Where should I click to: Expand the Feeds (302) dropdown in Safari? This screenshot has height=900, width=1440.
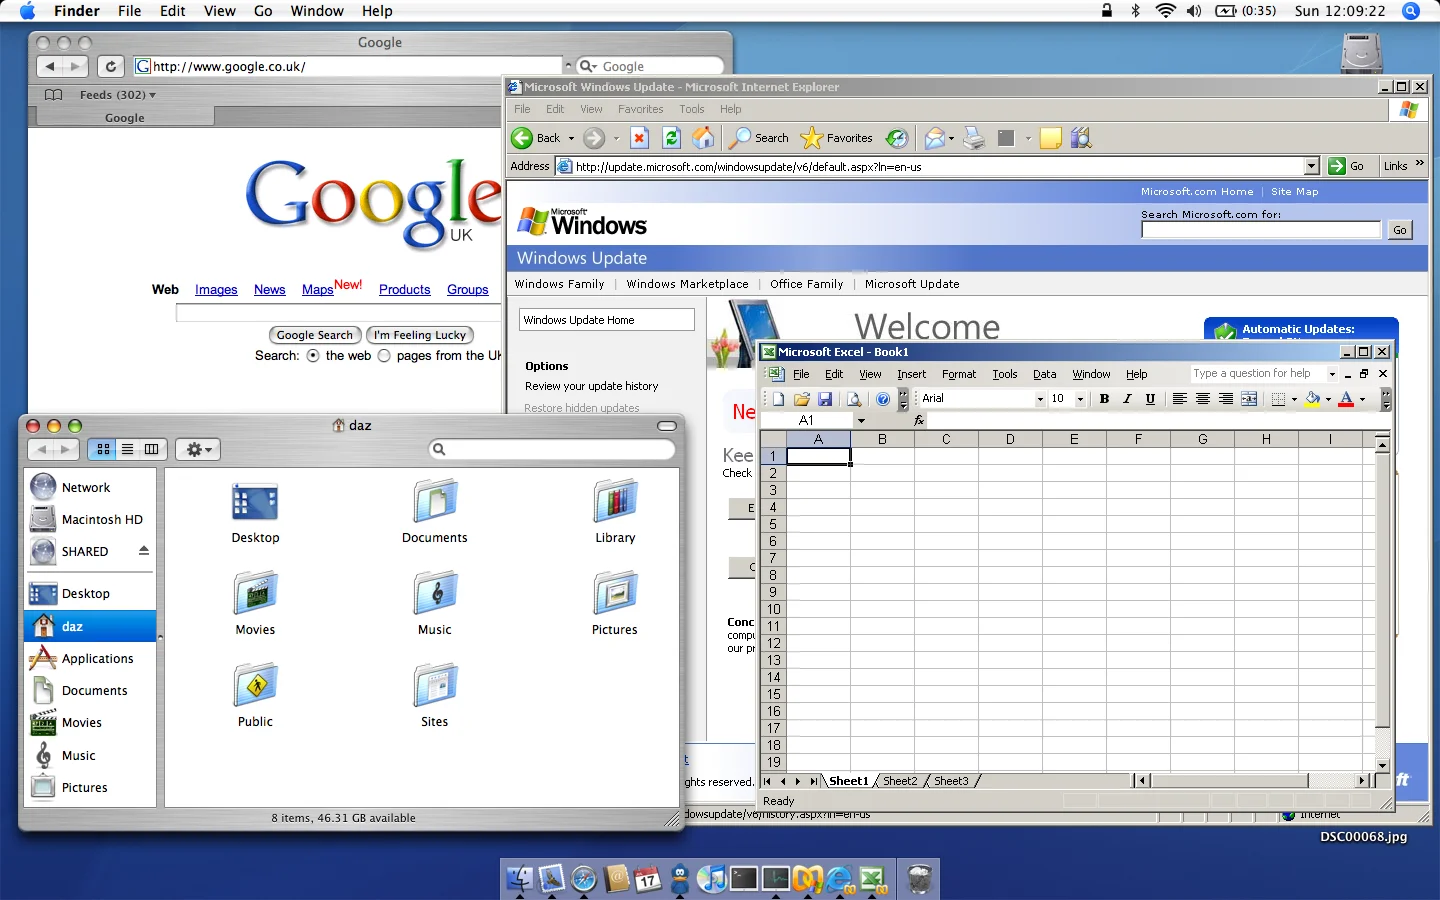(x=118, y=95)
